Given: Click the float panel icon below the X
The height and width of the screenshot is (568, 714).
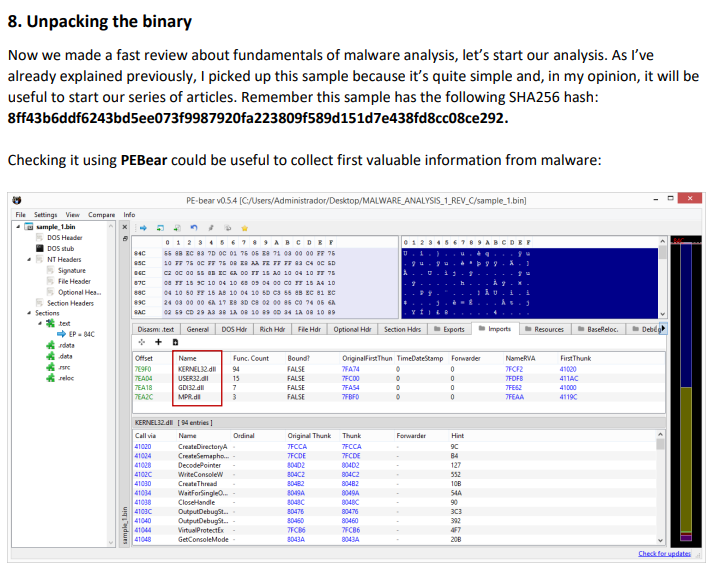Looking at the screenshot, I should tap(125, 238).
